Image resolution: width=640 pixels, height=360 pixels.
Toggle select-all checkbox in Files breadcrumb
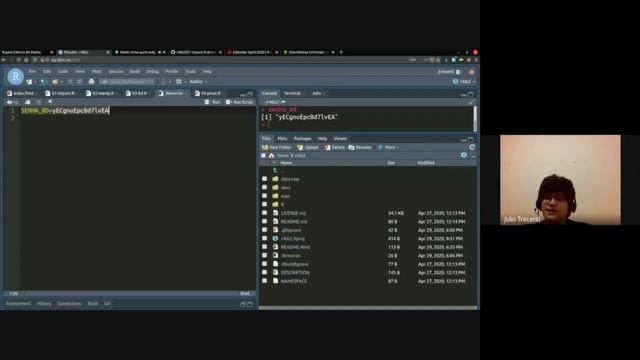(x=263, y=156)
